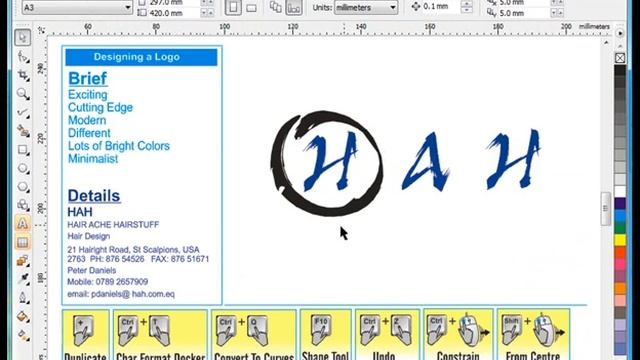Open the A3 page size dropdown
640x360 pixels.
(127, 7)
